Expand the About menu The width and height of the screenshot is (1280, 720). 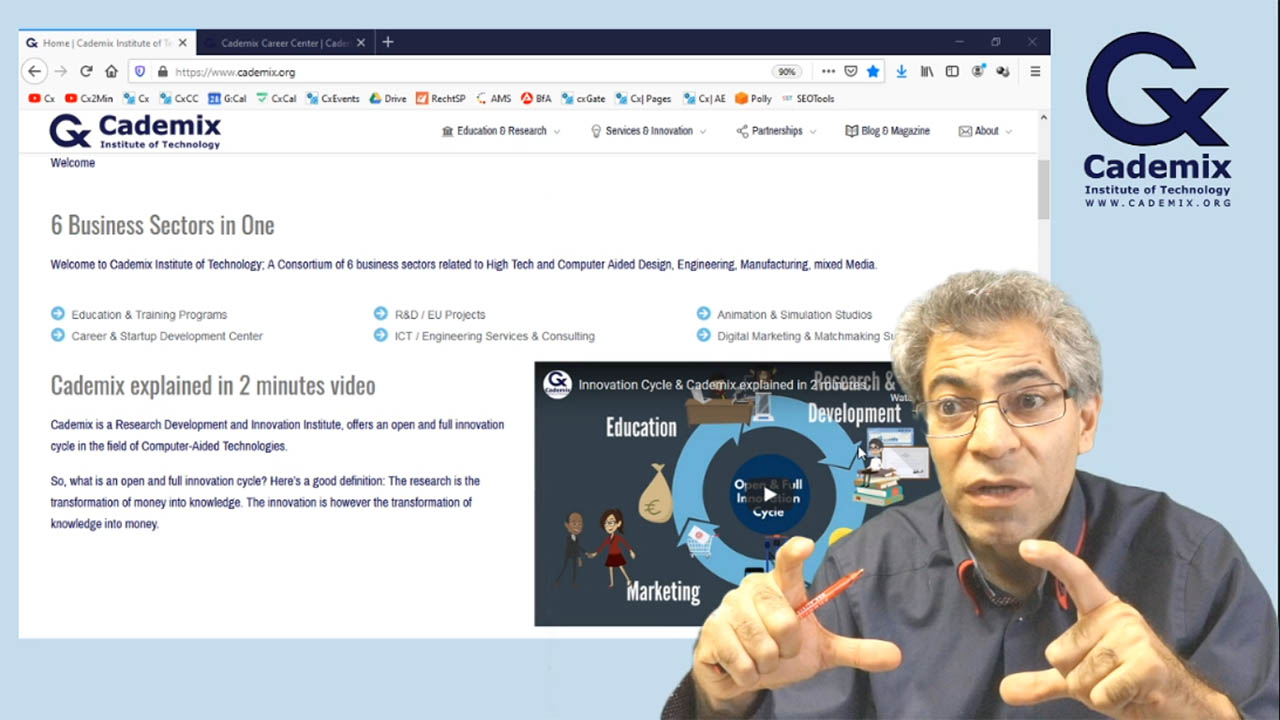coord(985,131)
